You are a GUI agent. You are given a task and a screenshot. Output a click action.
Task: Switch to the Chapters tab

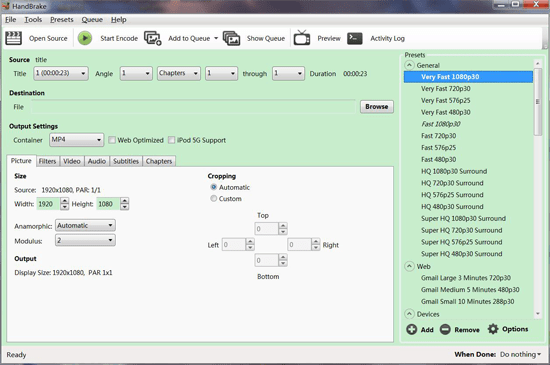tap(159, 161)
